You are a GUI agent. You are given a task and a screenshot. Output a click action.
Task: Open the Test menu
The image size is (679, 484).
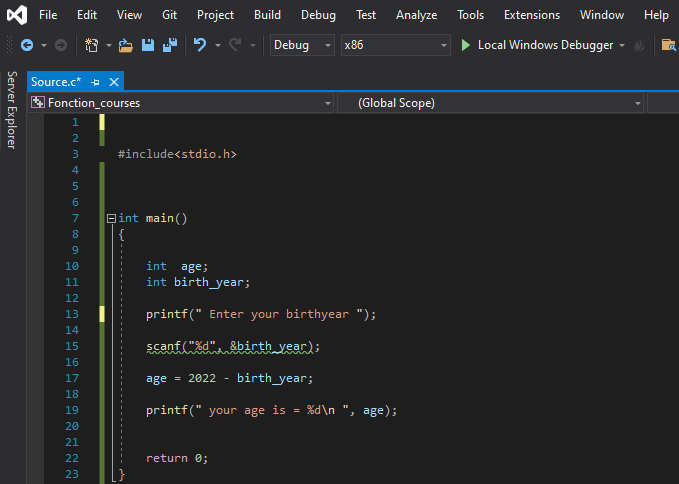[x=366, y=15]
